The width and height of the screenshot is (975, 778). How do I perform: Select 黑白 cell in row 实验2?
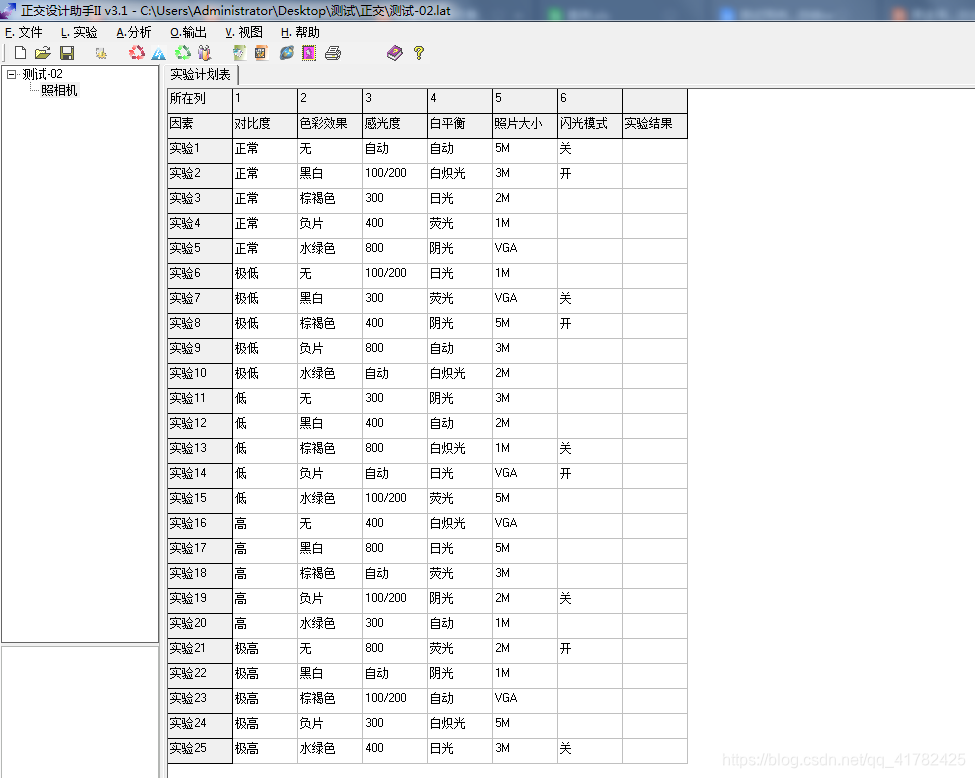tap(330, 175)
